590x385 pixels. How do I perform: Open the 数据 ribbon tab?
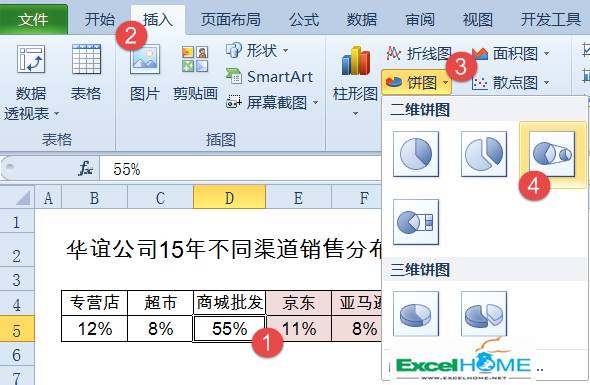tap(362, 20)
